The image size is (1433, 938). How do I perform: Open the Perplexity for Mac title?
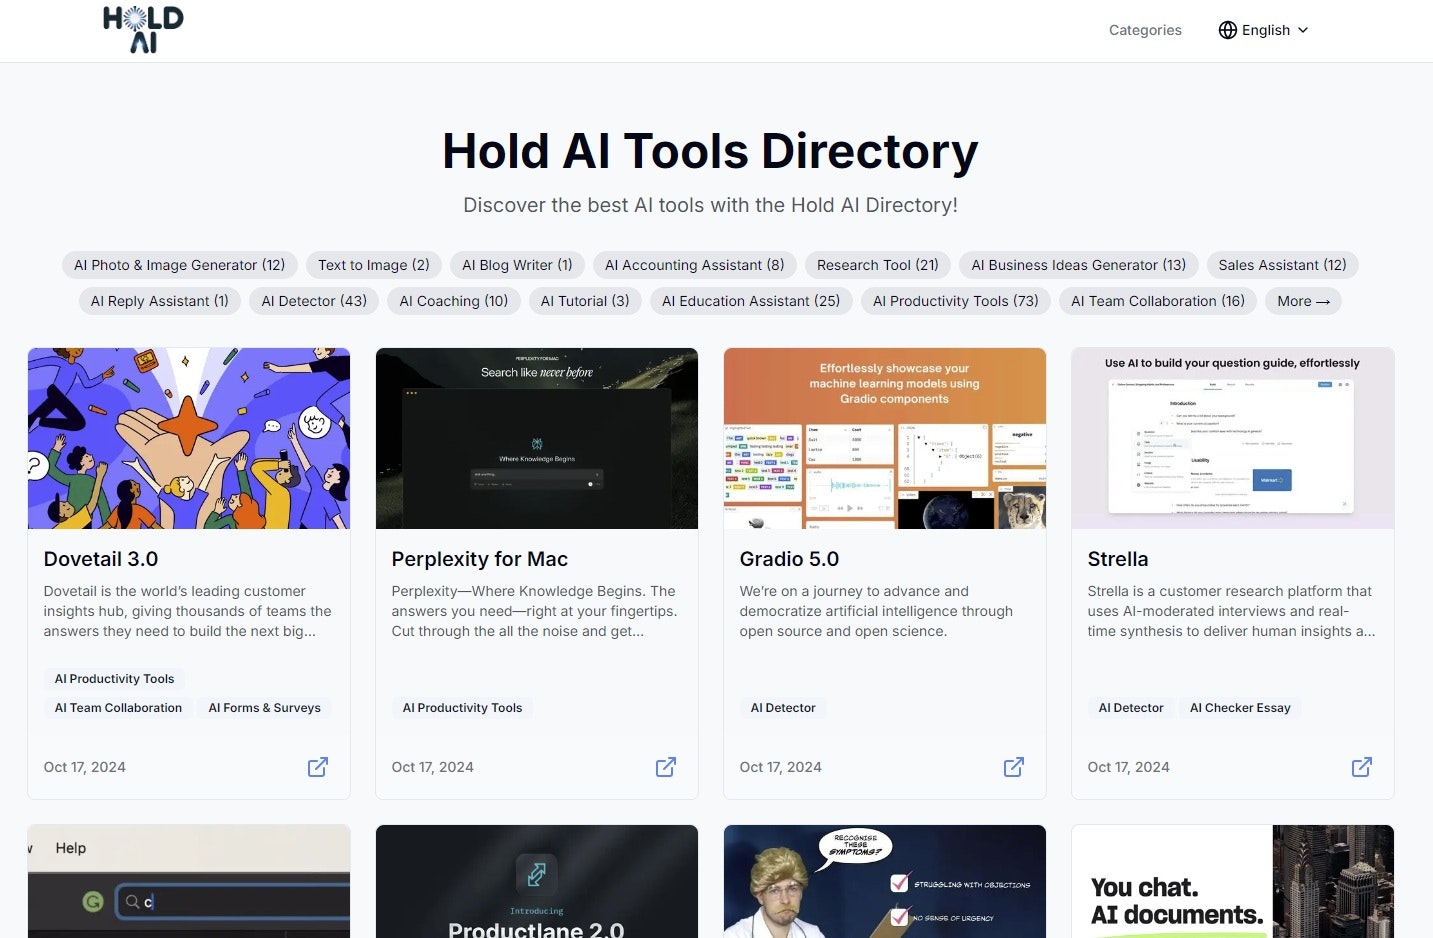point(480,559)
